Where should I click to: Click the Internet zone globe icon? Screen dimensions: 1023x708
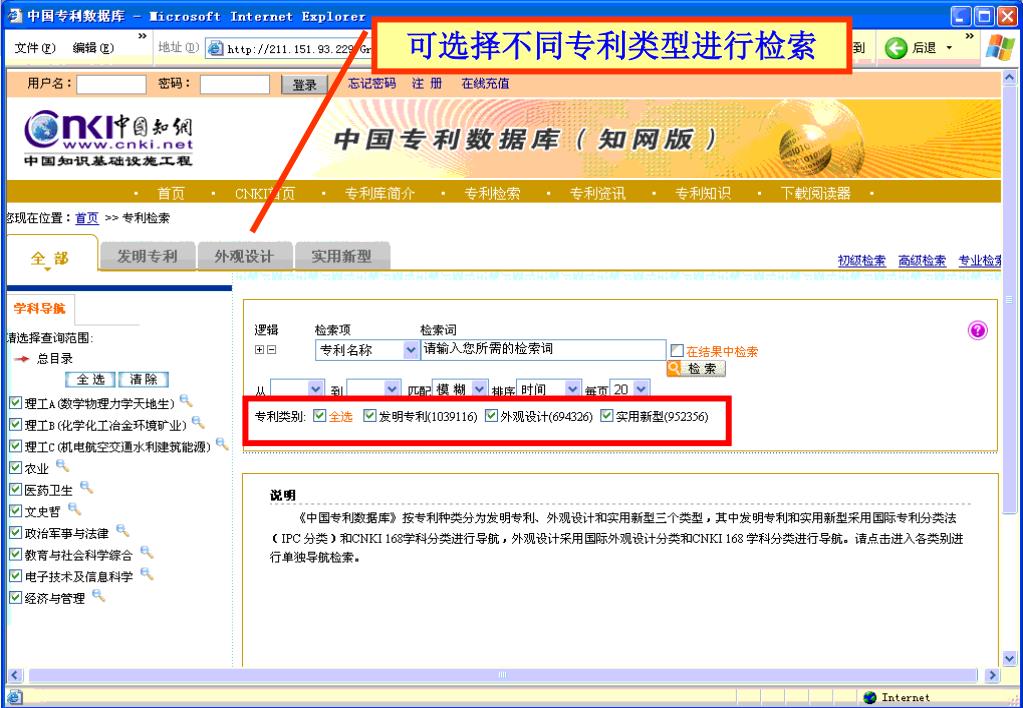pos(869,698)
